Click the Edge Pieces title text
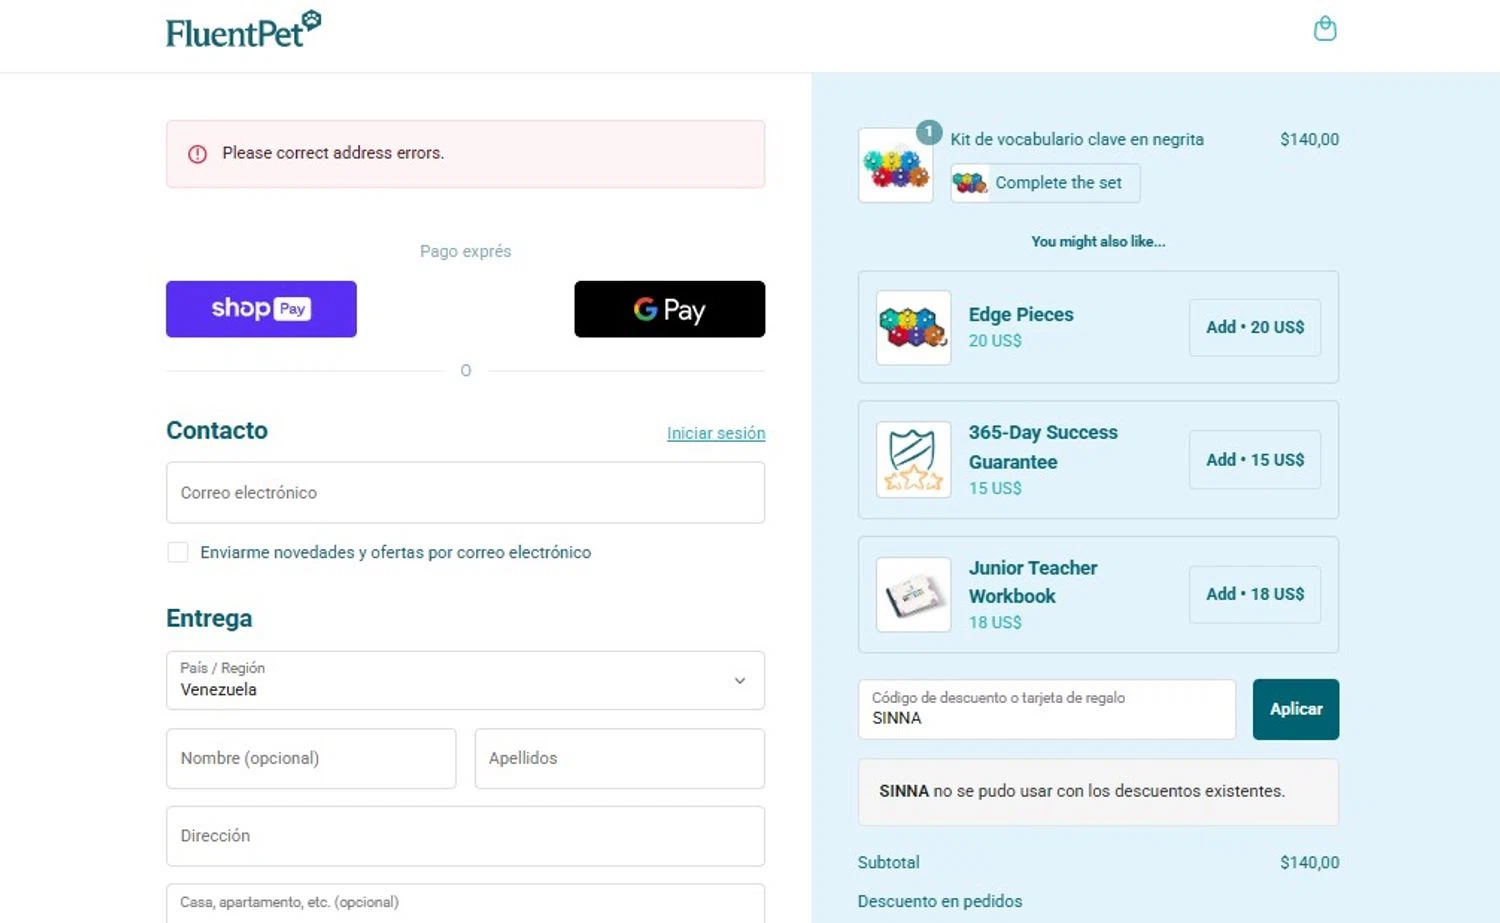This screenshot has height=923, width=1500. click(x=1021, y=314)
